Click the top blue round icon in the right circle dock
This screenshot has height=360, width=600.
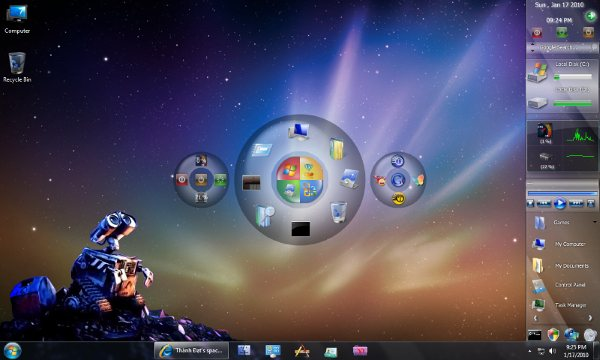[x=398, y=161]
